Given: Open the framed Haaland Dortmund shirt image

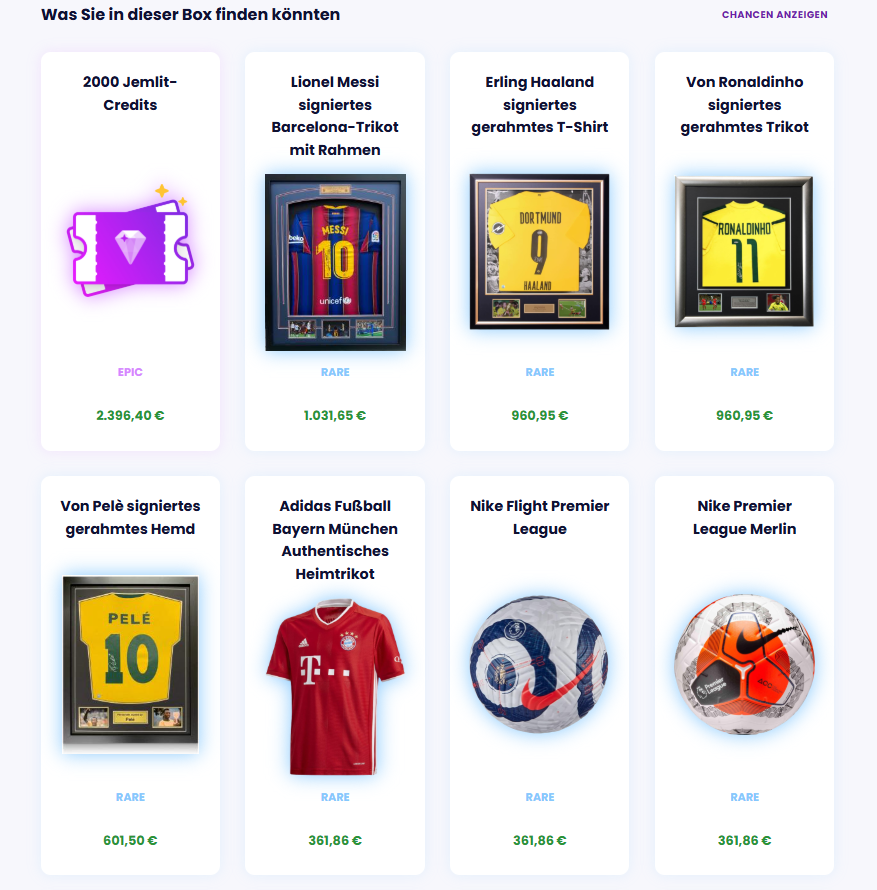Looking at the screenshot, I should tap(539, 251).
